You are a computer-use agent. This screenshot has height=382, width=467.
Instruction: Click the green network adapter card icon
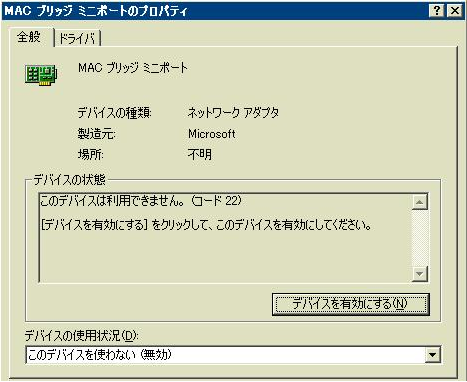(x=41, y=75)
